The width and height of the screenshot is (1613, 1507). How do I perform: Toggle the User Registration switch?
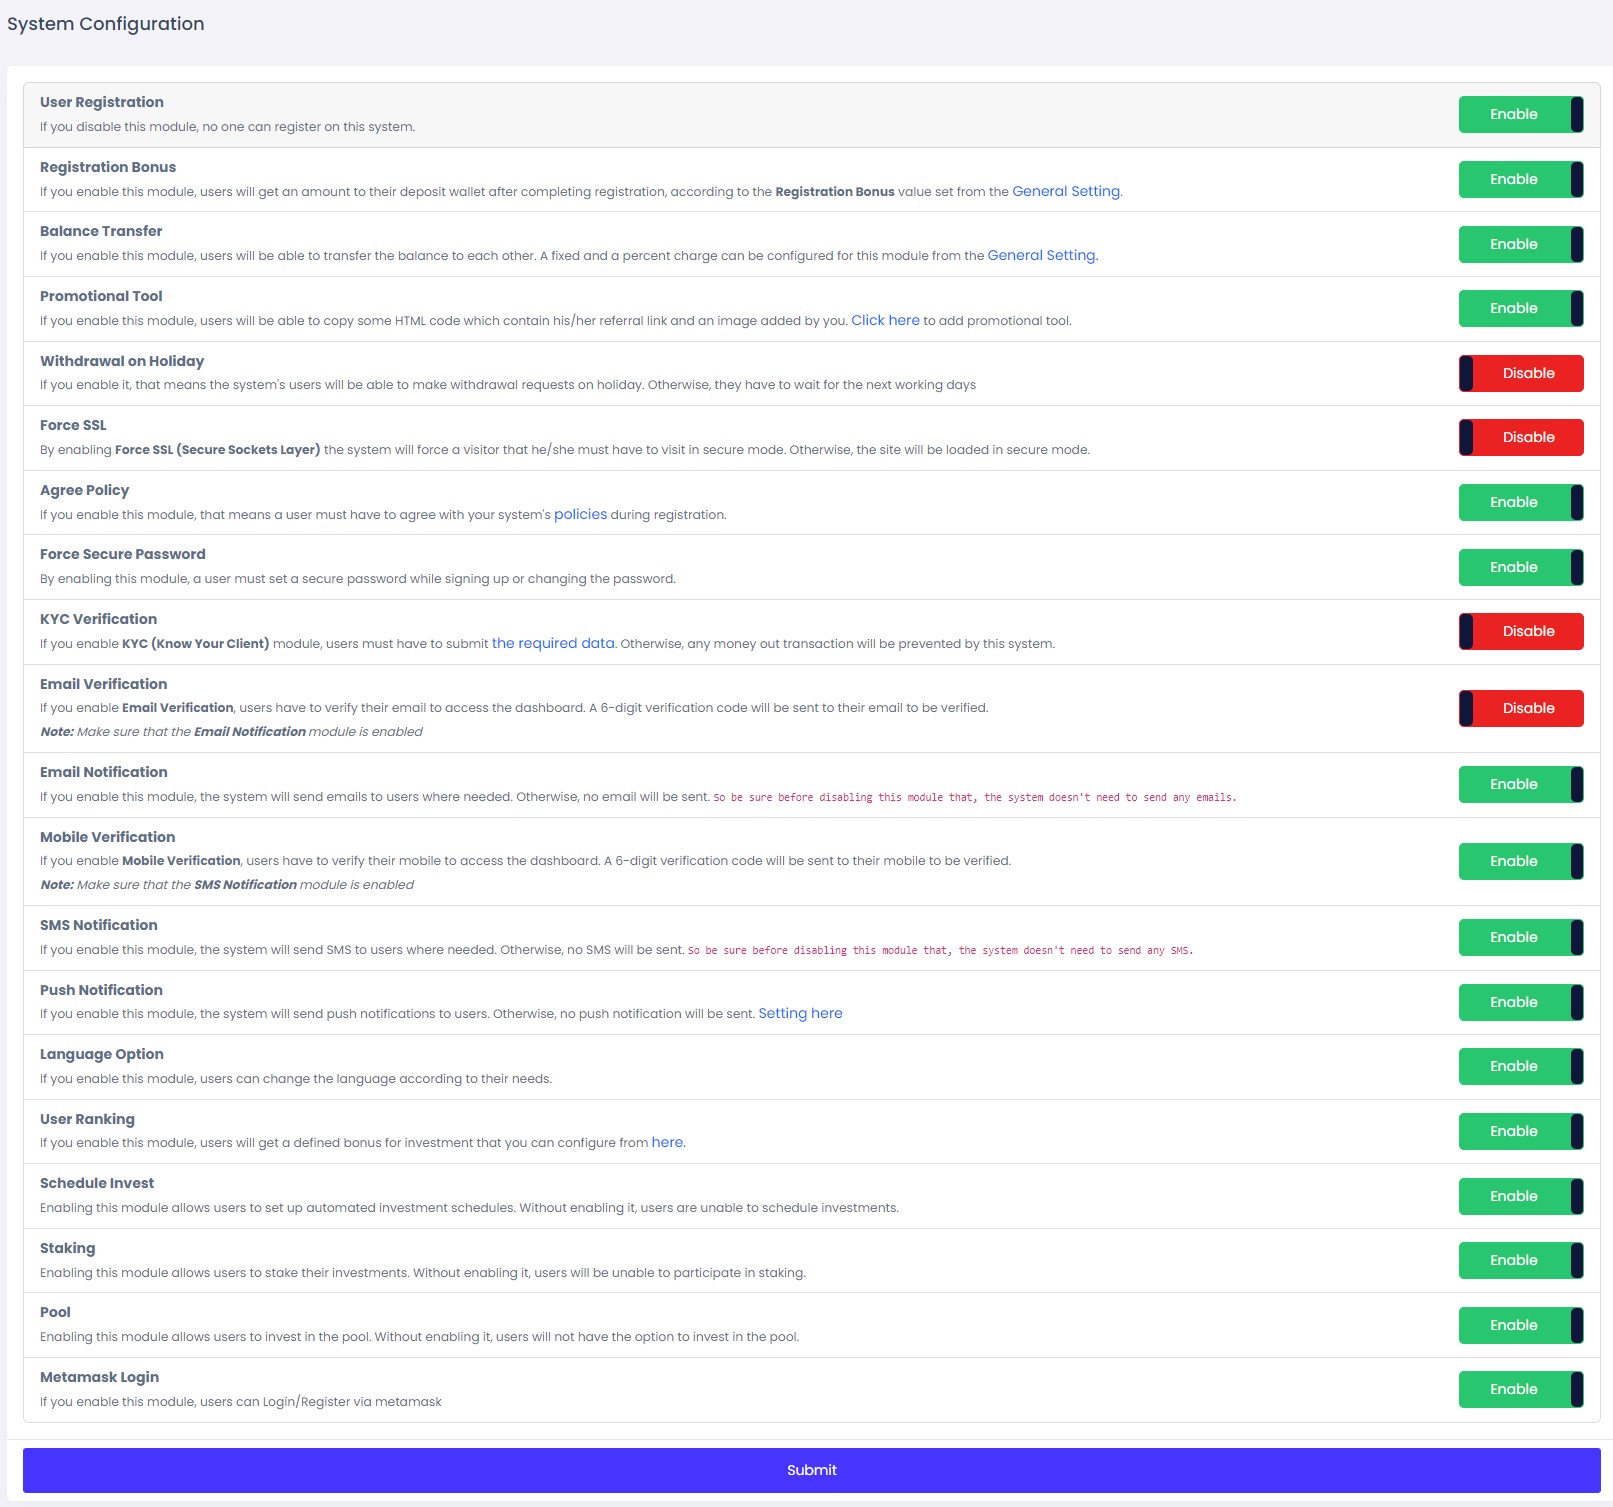coord(1520,115)
